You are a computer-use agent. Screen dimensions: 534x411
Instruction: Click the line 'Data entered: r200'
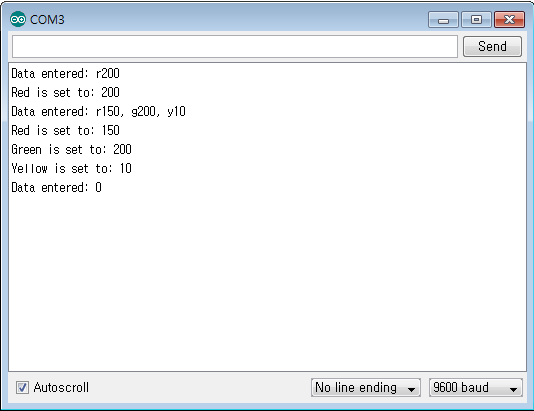(65, 74)
